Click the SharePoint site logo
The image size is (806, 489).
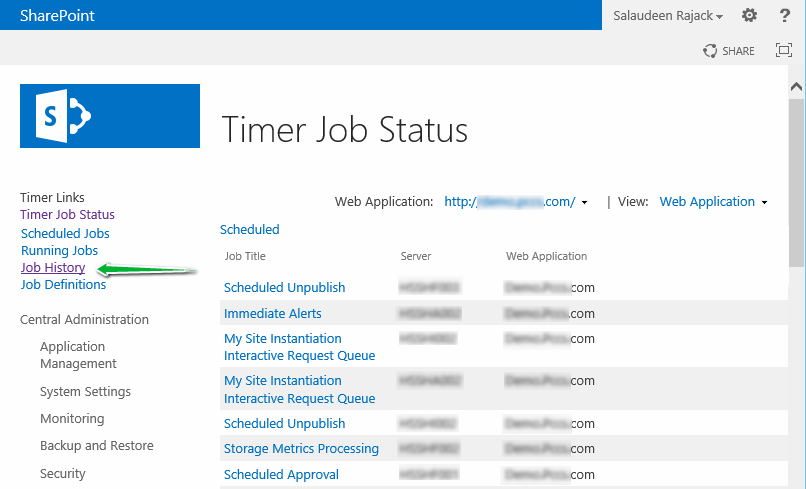(109, 116)
